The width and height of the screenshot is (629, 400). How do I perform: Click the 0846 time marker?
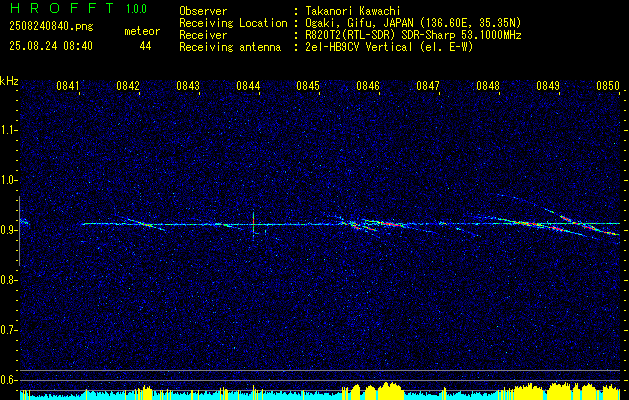pyautogui.click(x=368, y=86)
